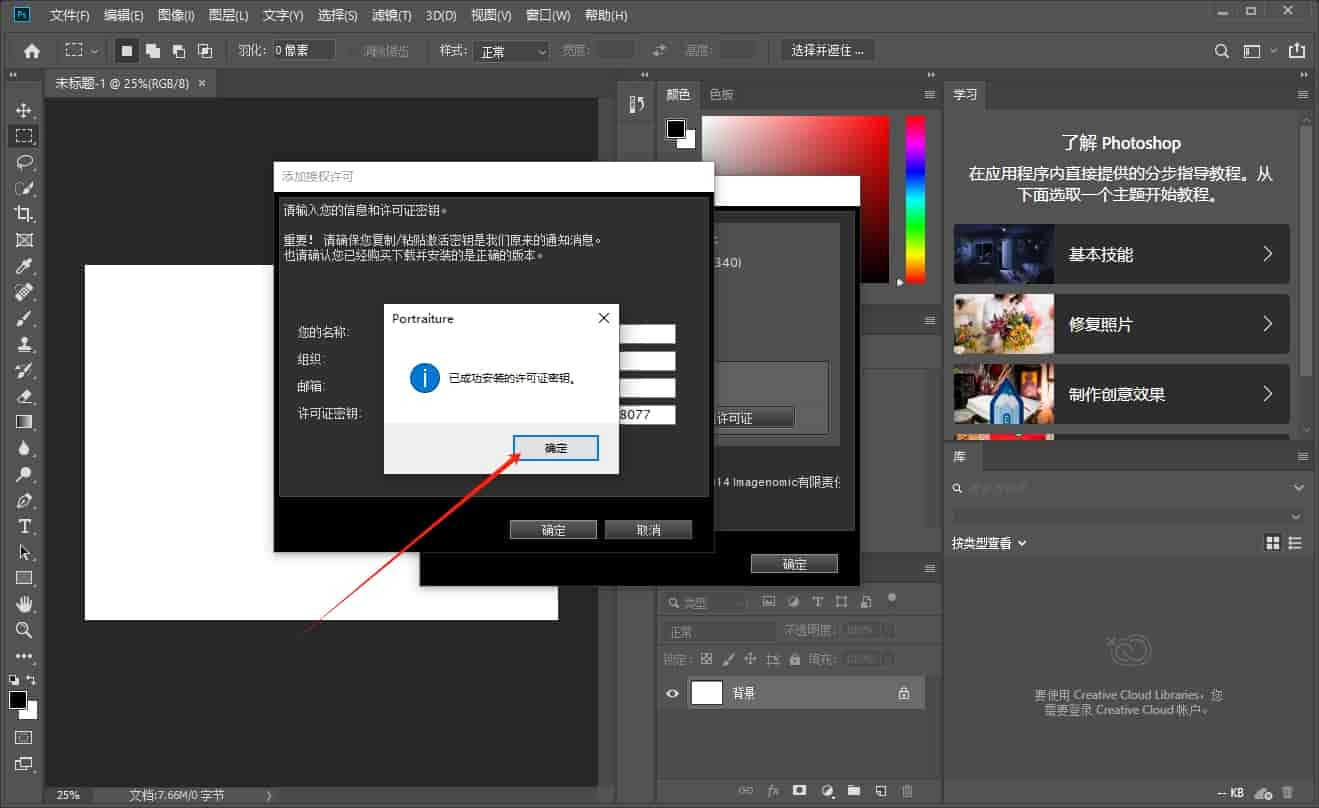Switch library view to list
The image size is (1319, 808).
[x=1296, y=543]
